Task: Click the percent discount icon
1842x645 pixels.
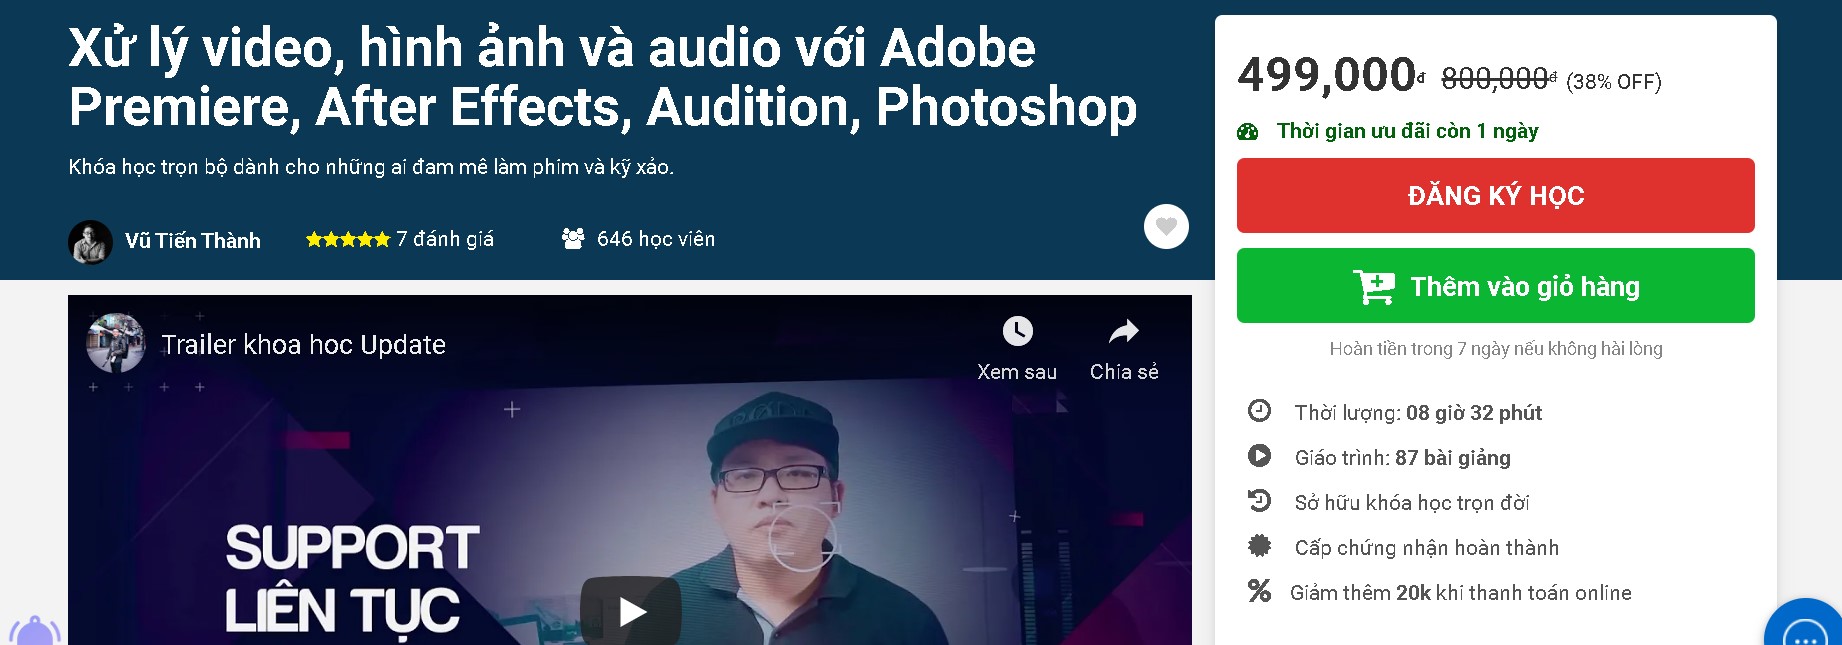Action: 1259,591
